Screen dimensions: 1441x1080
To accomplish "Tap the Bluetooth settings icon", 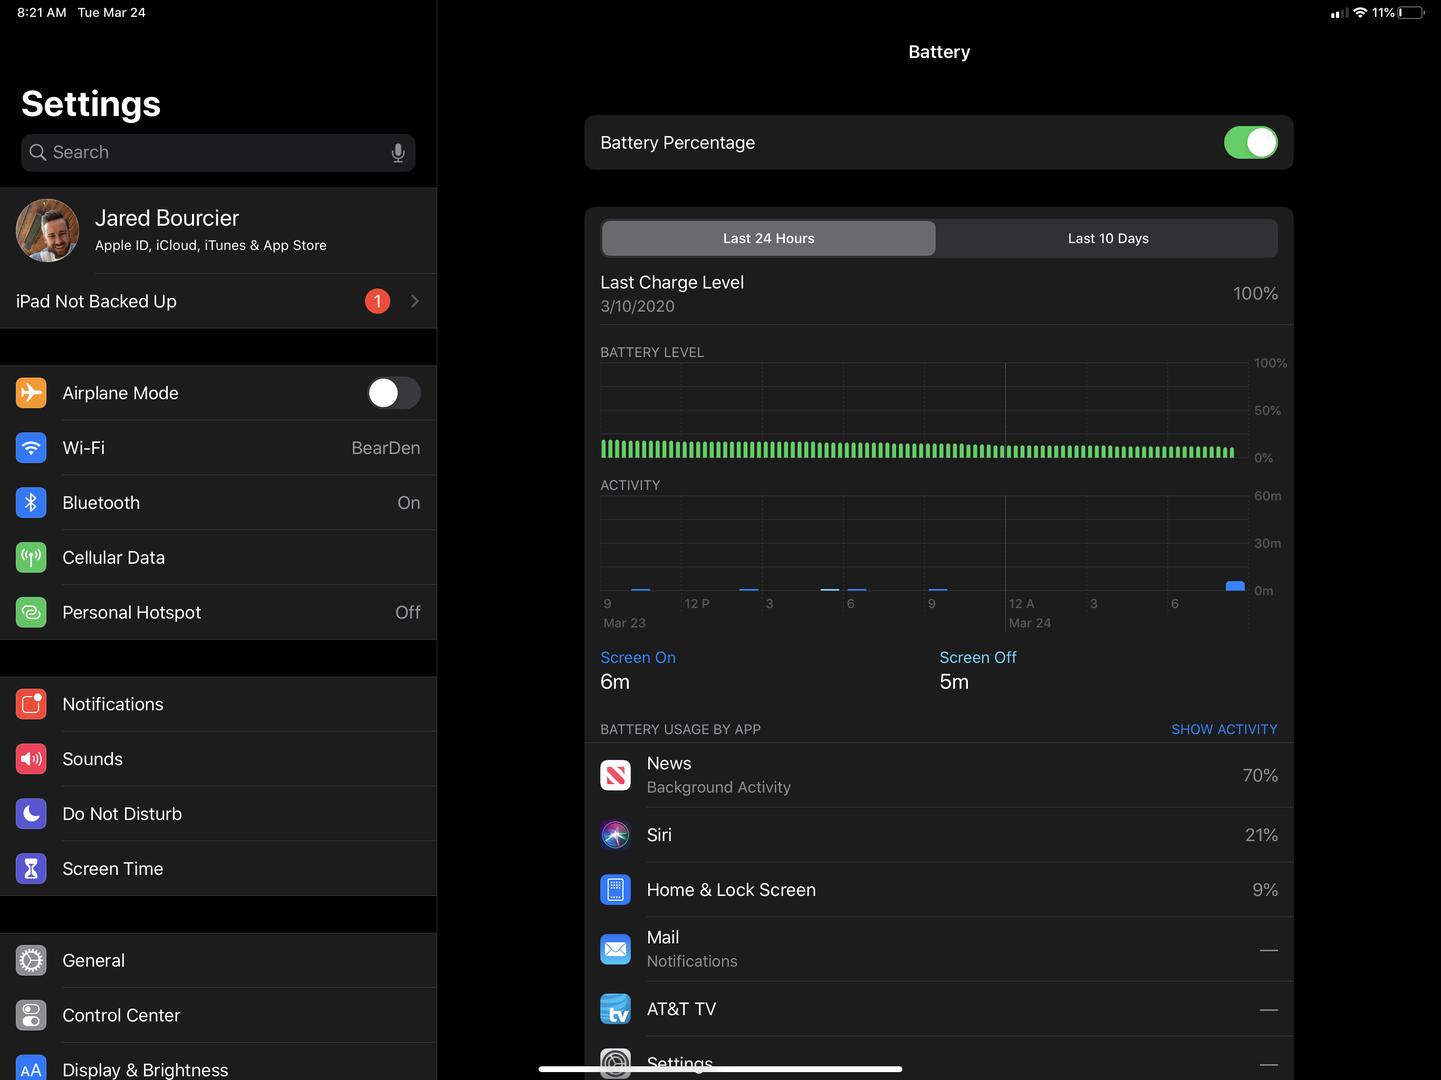I will tap(31, 503).
